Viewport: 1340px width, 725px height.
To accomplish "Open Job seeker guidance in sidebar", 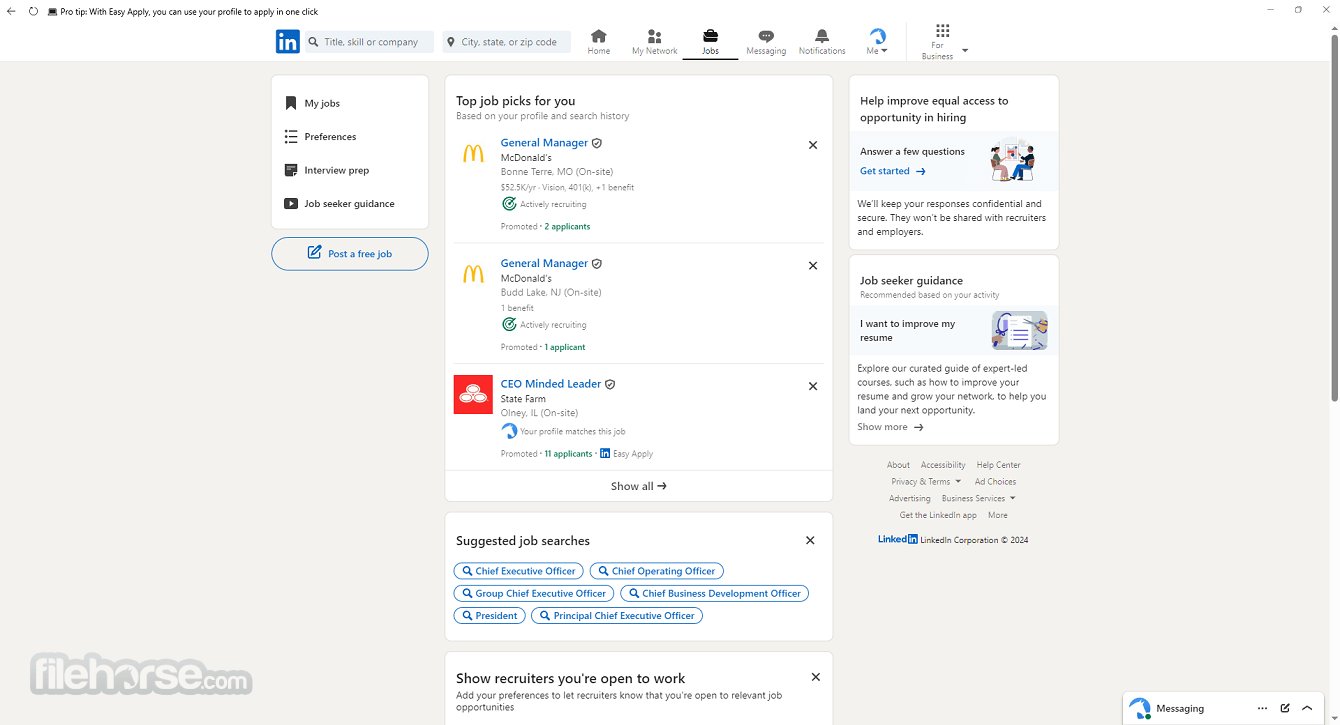I will coord(349,203).
